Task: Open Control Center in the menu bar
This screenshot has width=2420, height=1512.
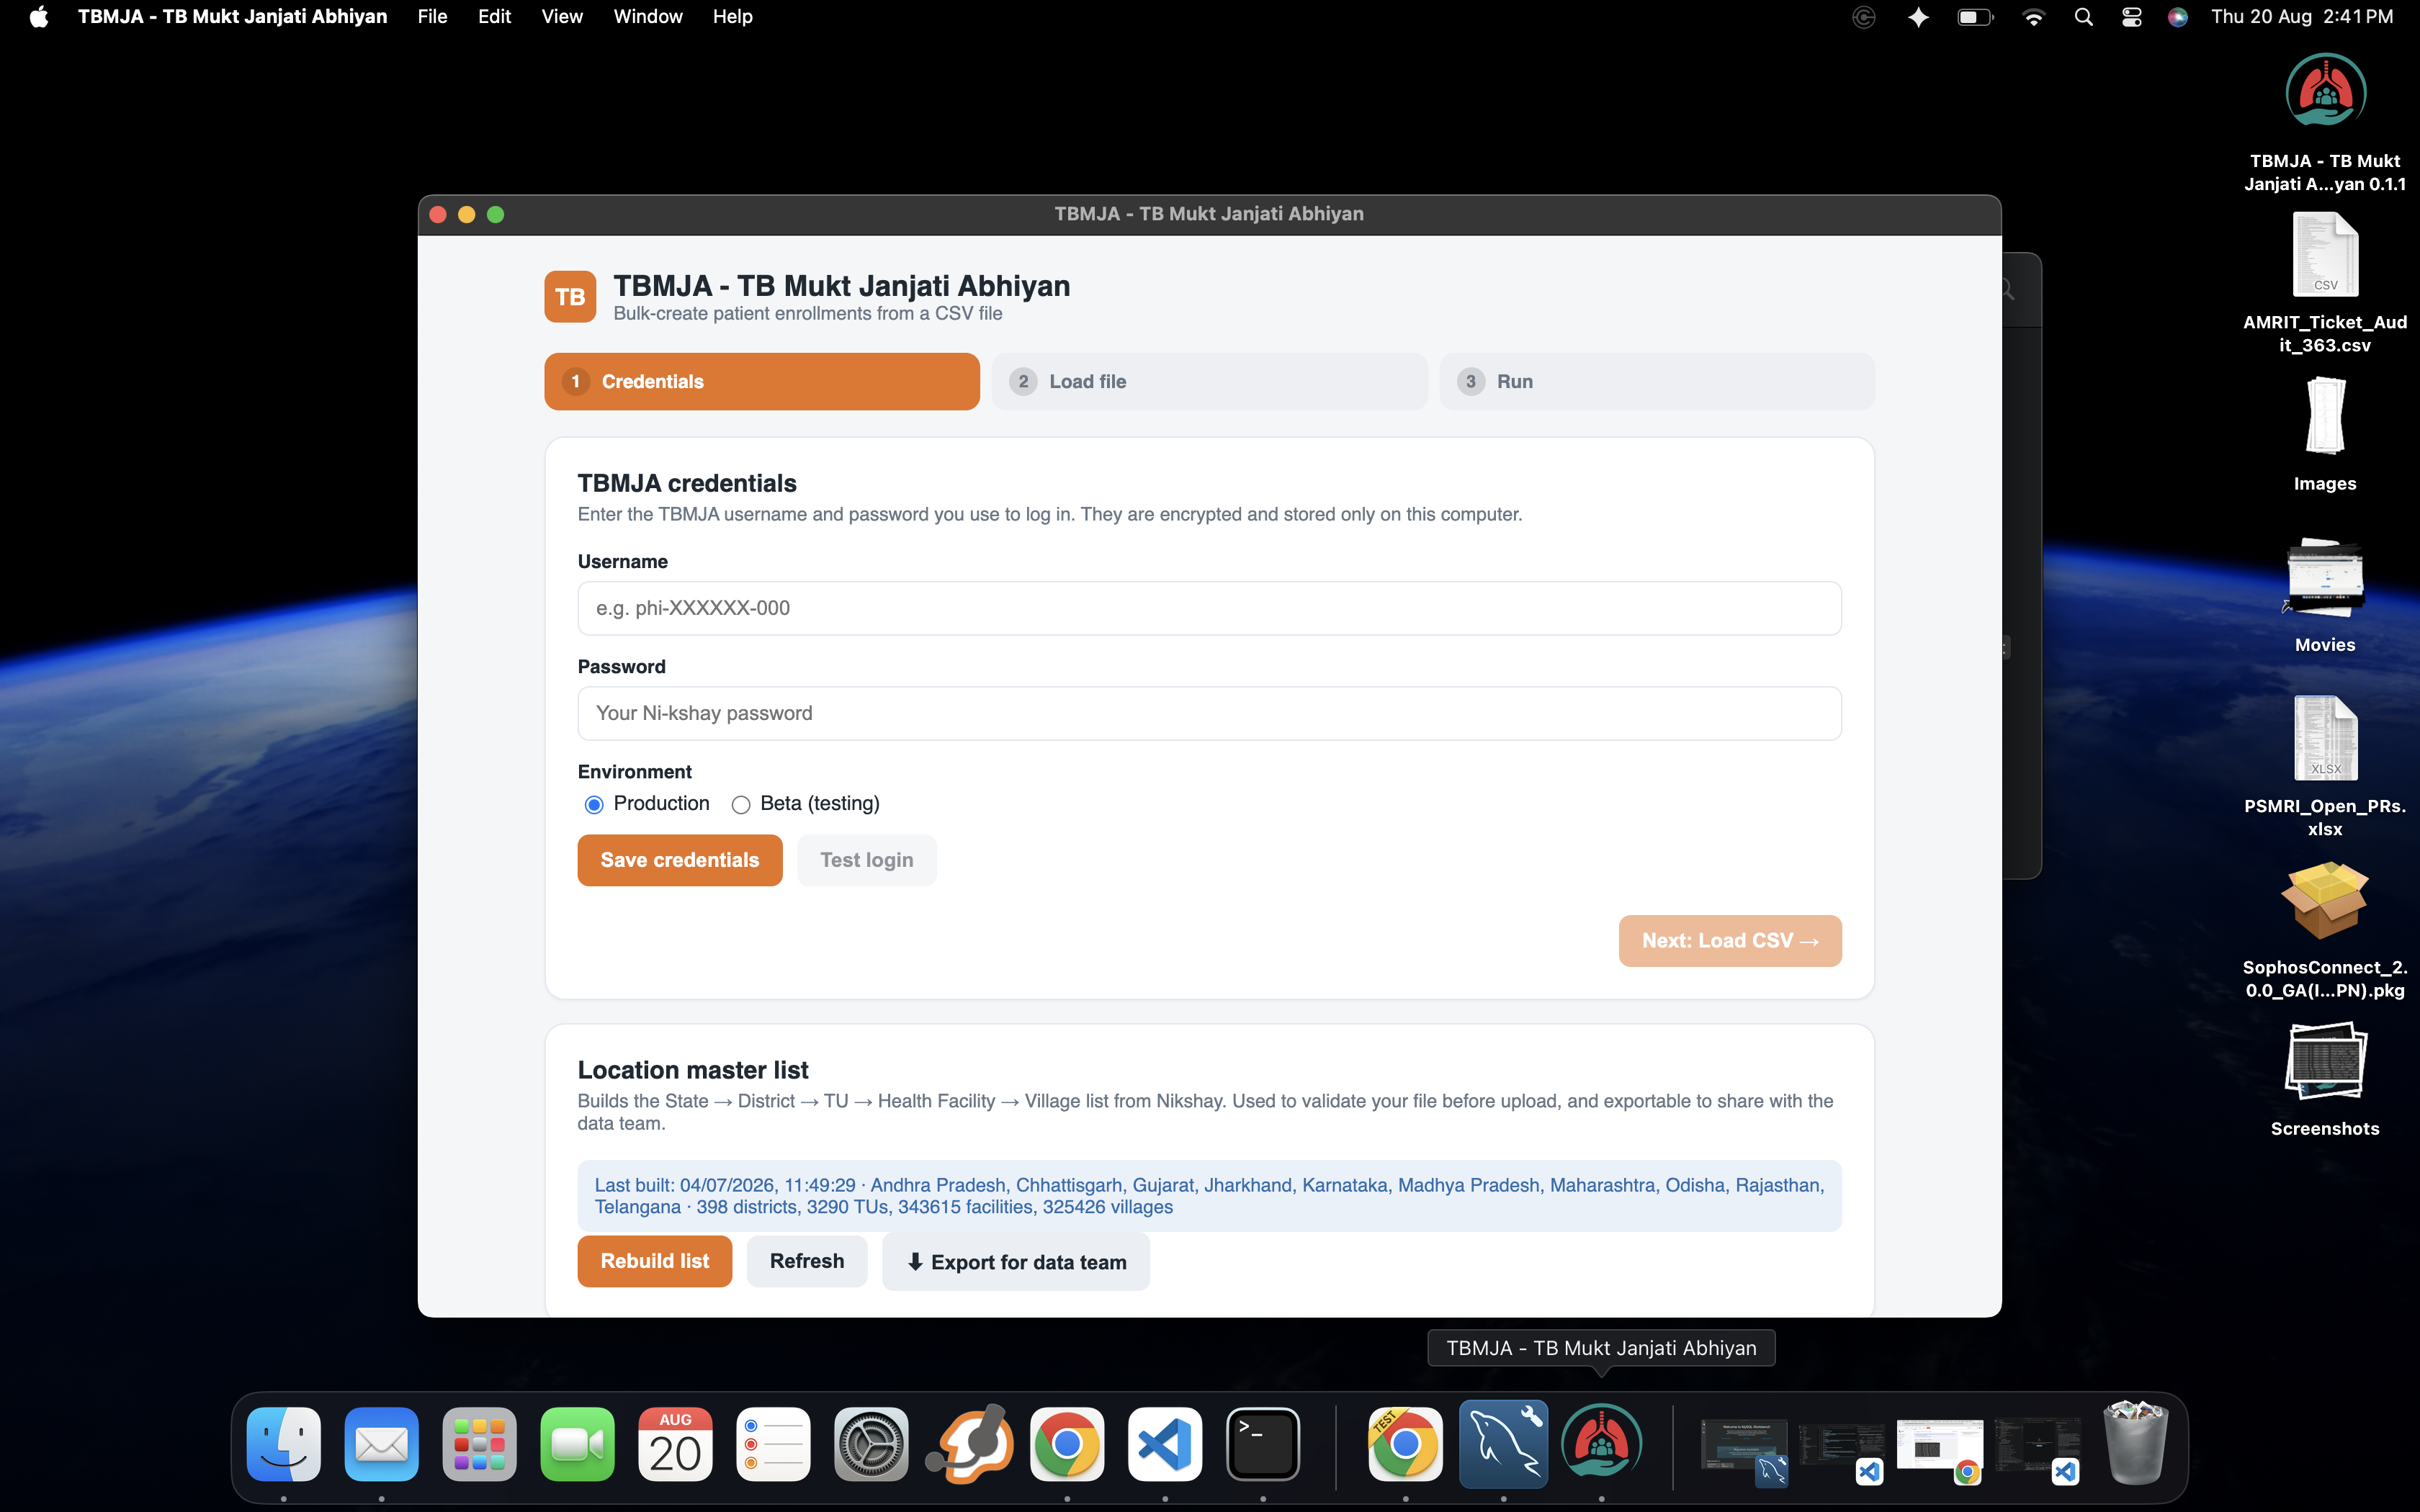Action: (x=2132, y=17)
